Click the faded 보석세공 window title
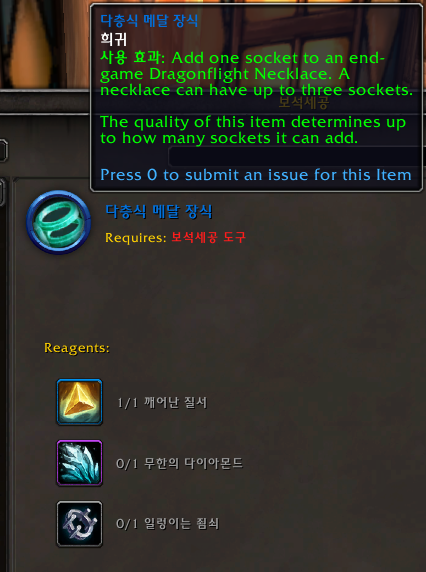 pos(304,103)
